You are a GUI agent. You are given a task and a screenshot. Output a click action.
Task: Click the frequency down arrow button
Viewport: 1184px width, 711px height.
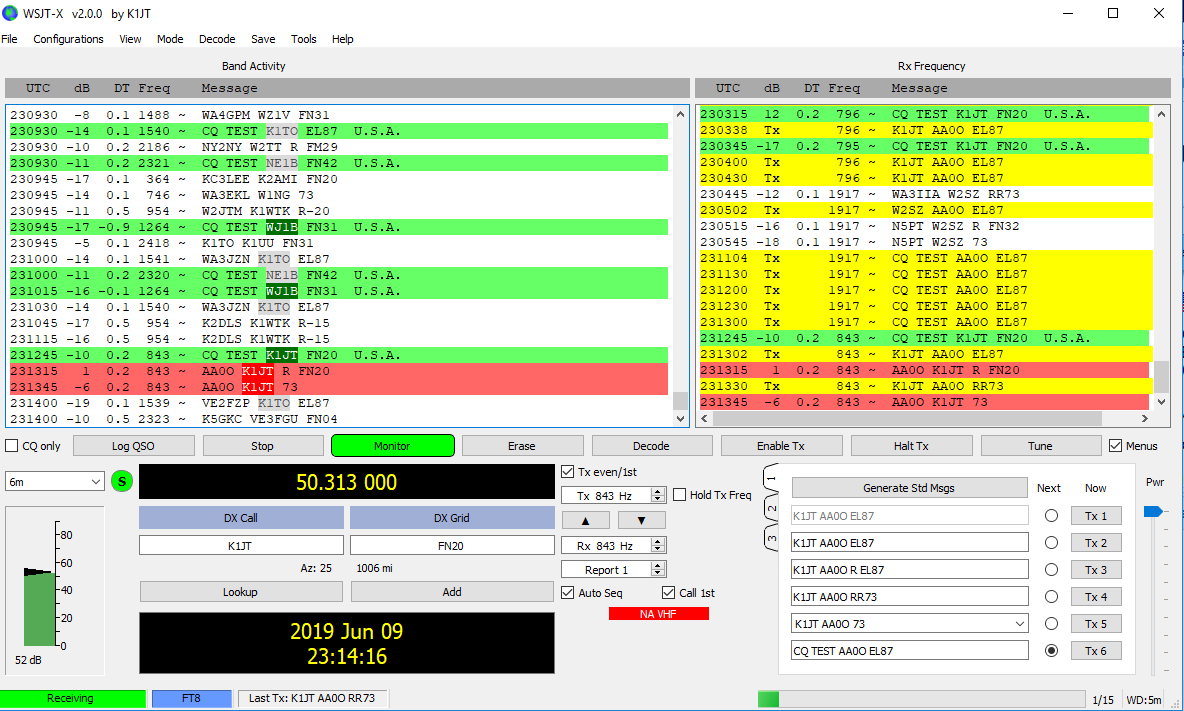(x=641, y=520)
